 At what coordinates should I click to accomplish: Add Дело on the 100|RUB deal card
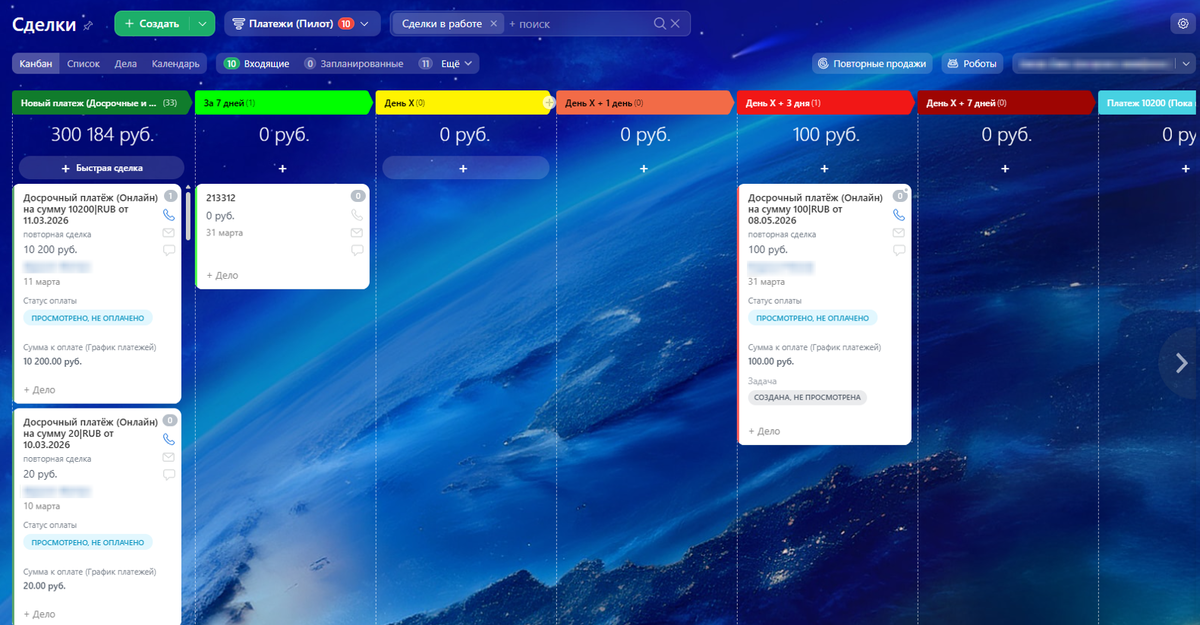pyautogui.click(x=764, y=431)
